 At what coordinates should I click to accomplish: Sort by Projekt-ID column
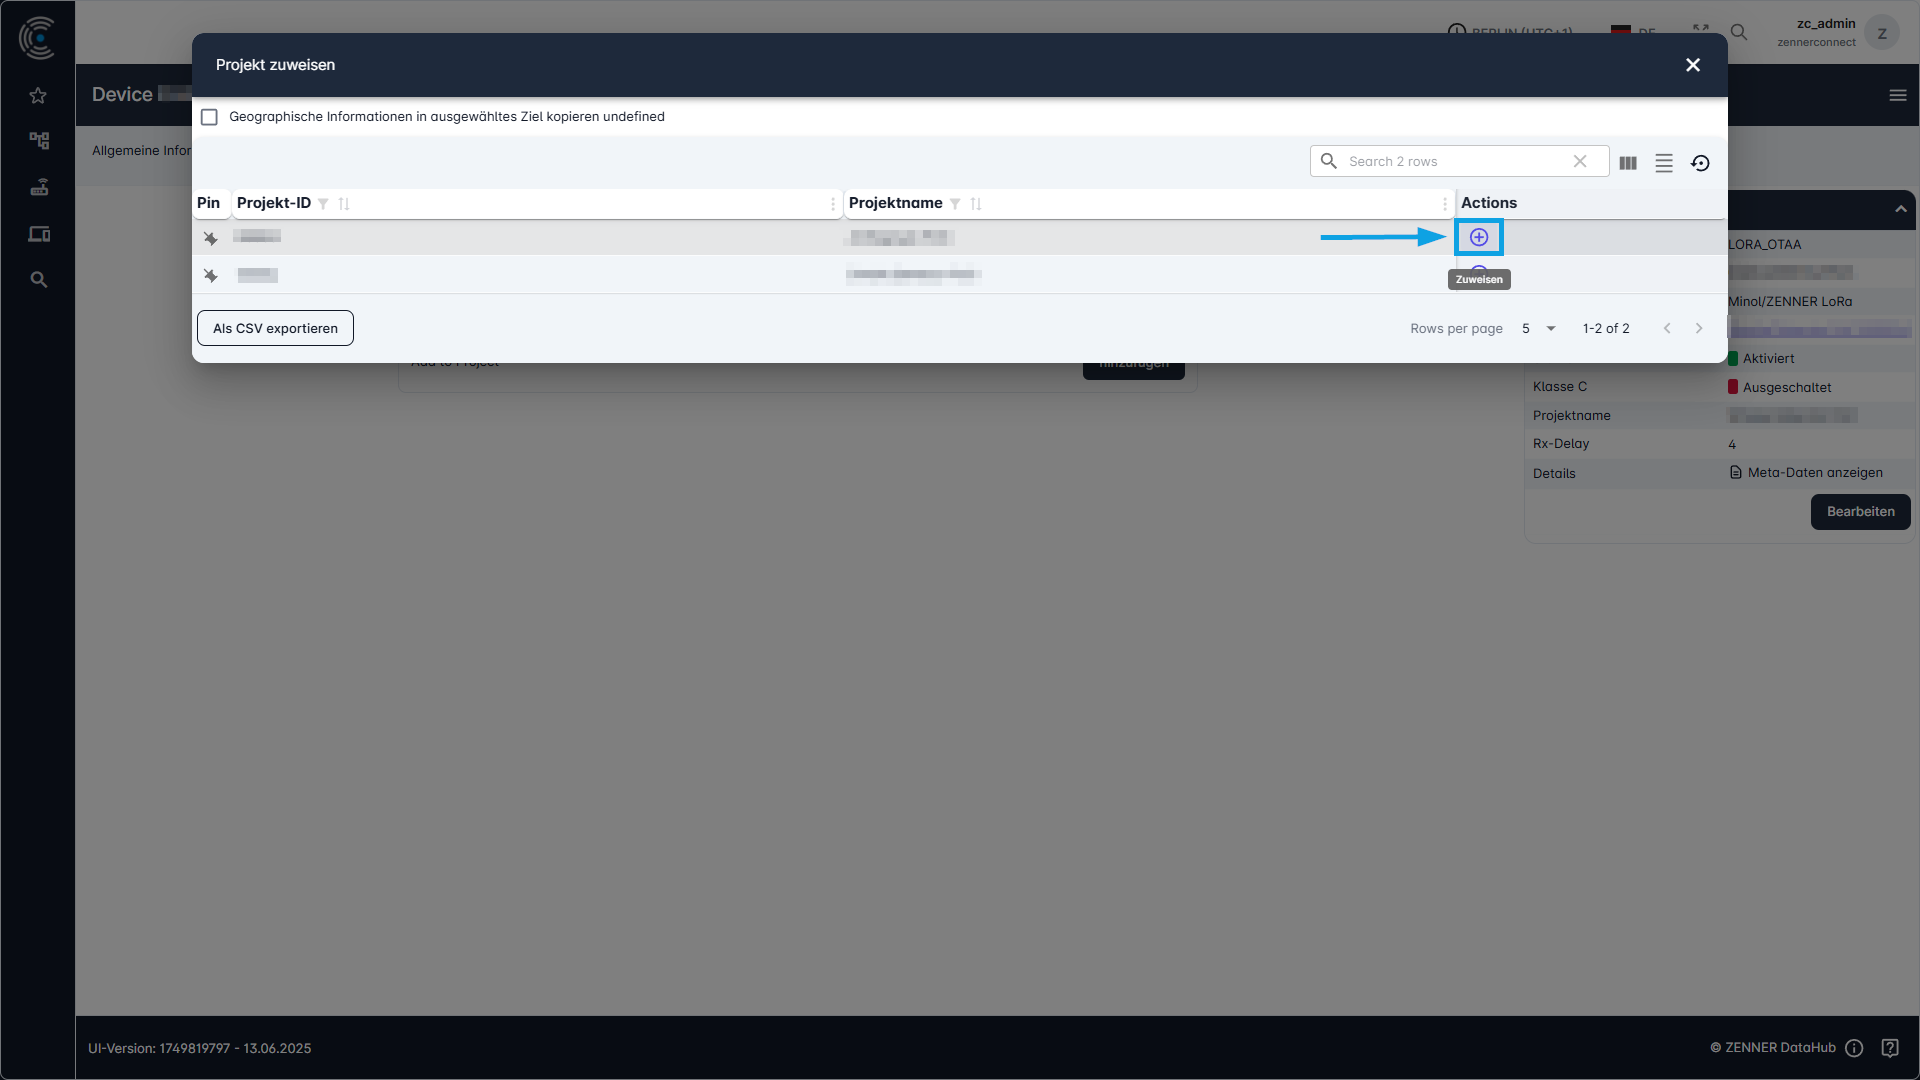[x=344, y=204]
